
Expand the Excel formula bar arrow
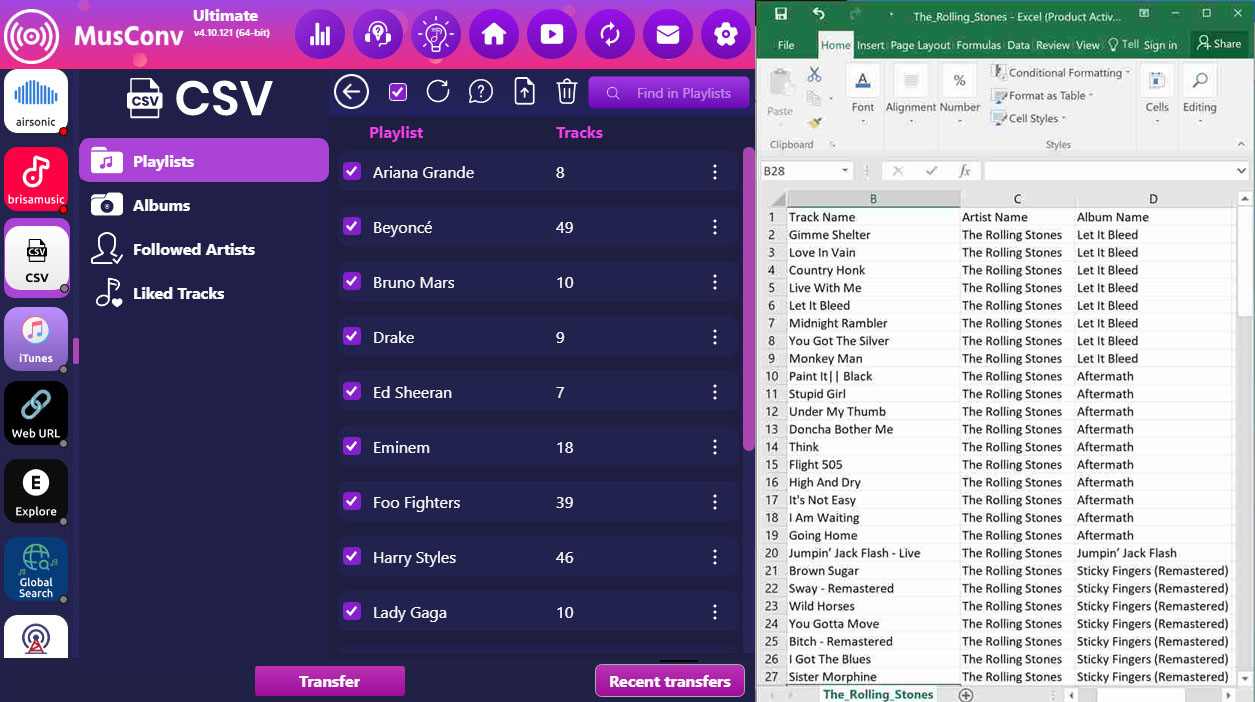[1241, 171]
